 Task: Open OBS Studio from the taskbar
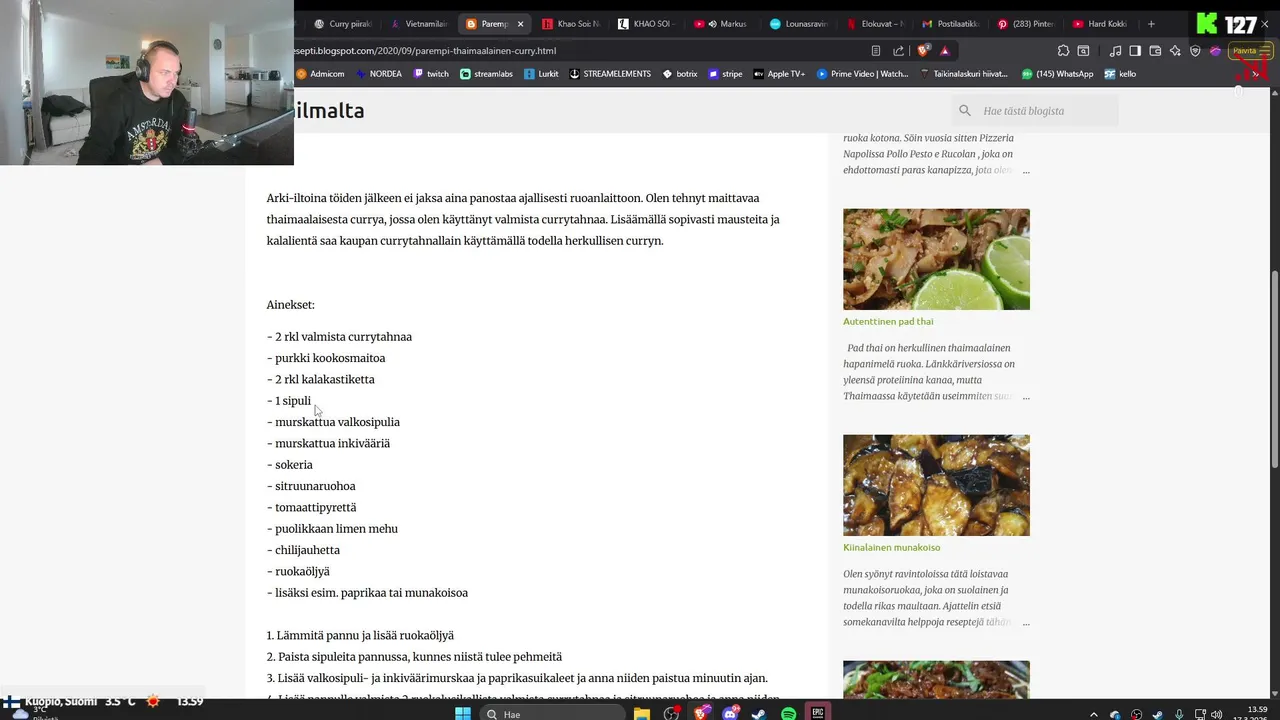[x=672, y=714]
